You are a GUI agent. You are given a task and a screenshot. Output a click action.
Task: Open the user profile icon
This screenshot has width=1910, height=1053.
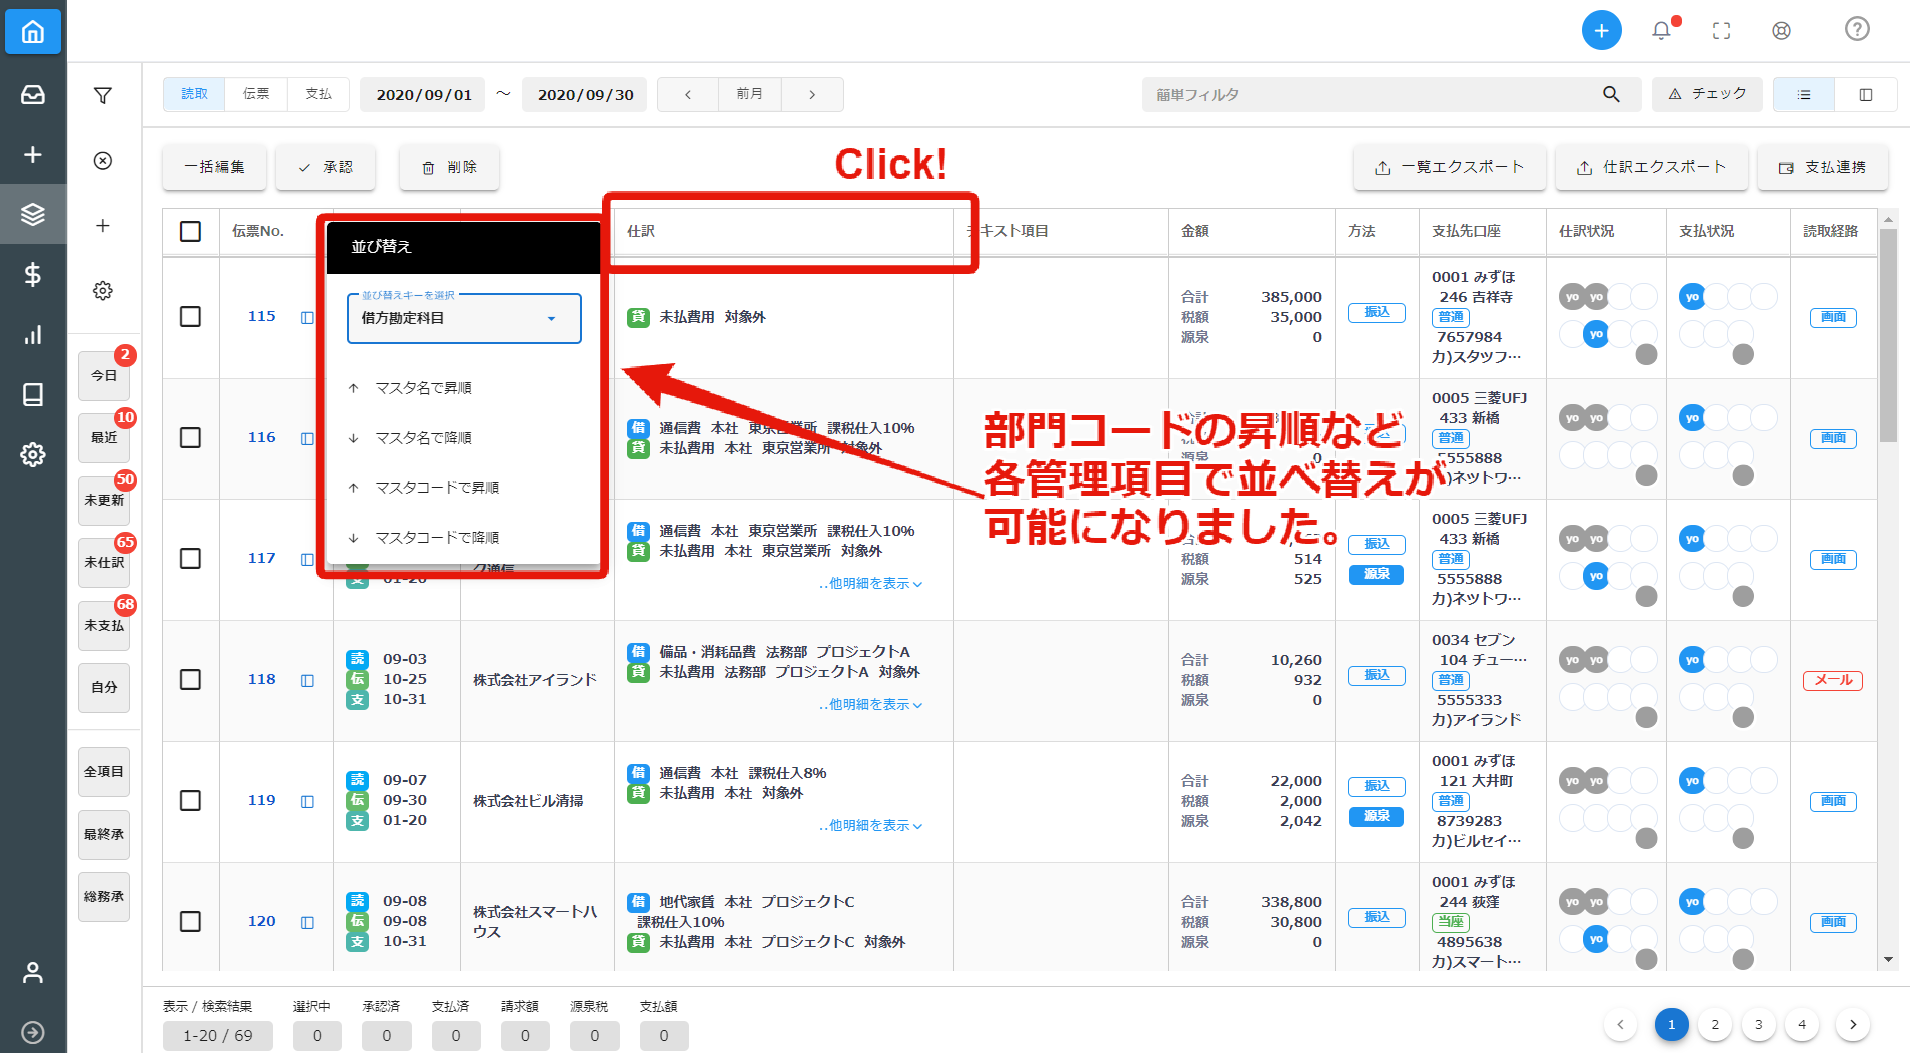[x=33, y=972]
